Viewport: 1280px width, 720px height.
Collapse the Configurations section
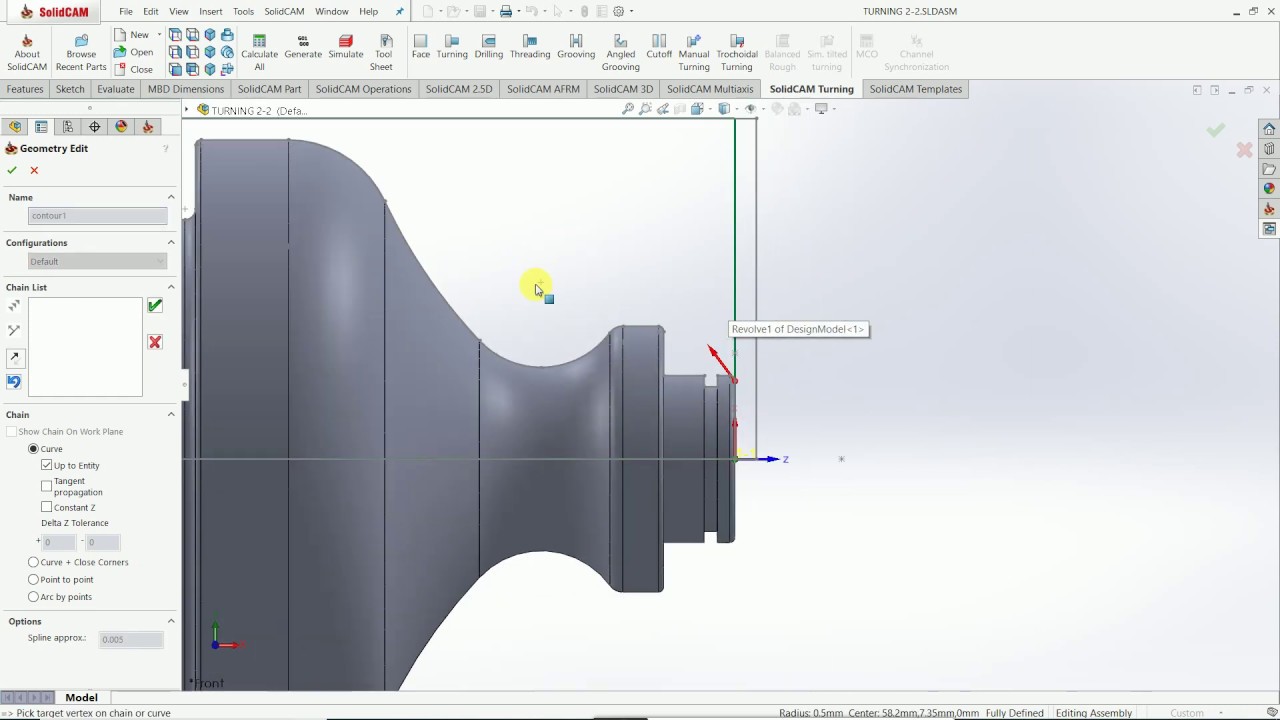click(171, 243)
